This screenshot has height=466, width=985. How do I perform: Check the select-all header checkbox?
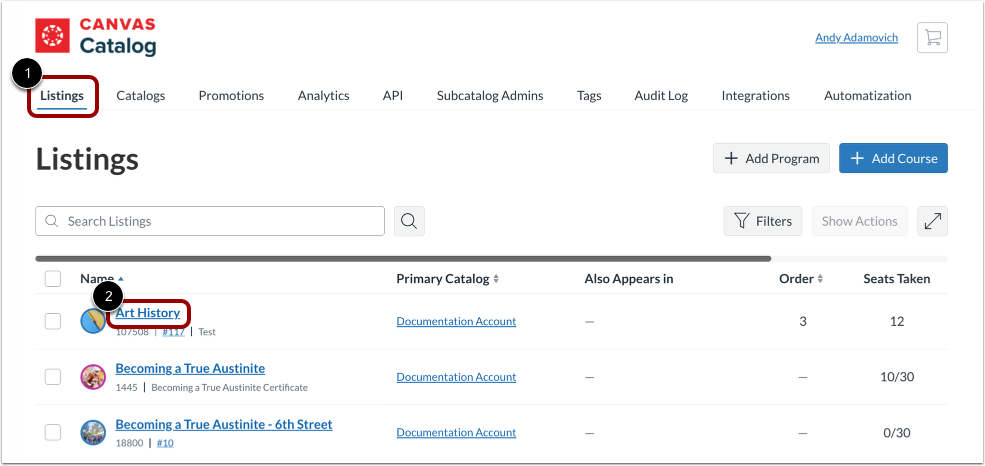pos(53,279)
